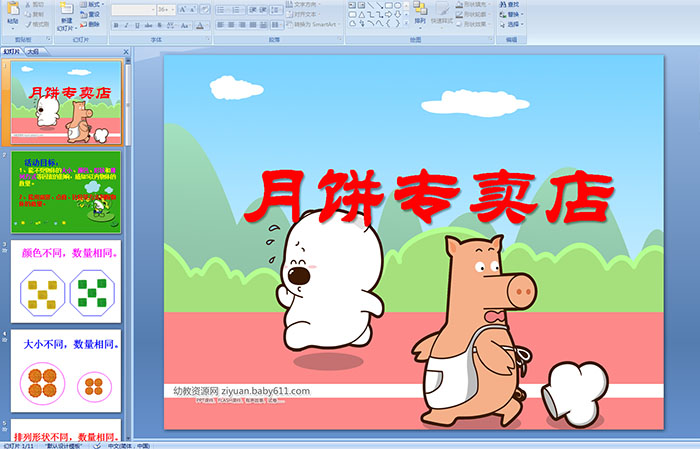The image size is (700, 449).
Task: Decrease list indent level
Action: [253, 10]
